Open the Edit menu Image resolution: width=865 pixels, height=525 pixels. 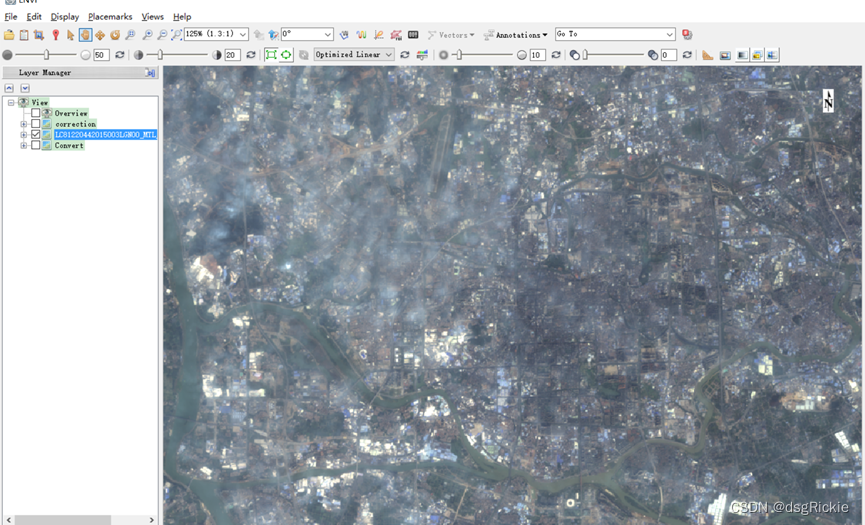click(x=34, y=17)
